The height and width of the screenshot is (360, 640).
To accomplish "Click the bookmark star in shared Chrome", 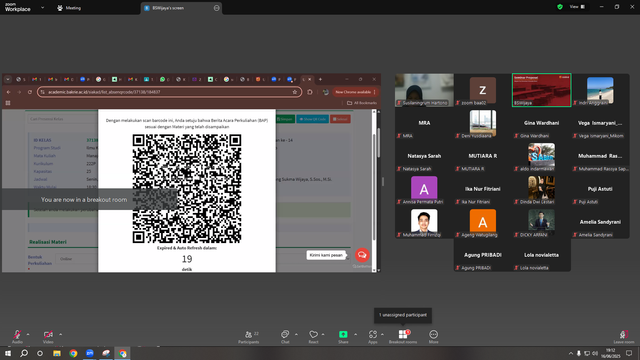I will [295, 92].
